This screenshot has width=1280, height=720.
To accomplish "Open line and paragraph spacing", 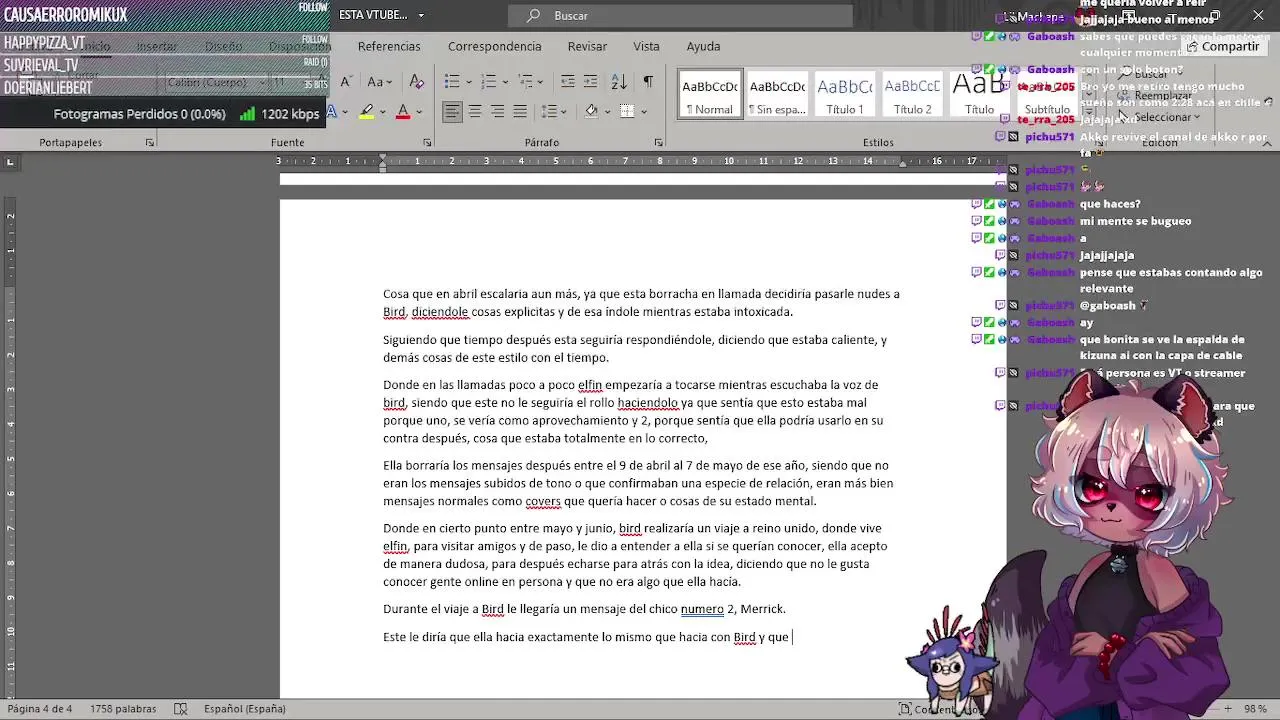I will coord(549,111).
